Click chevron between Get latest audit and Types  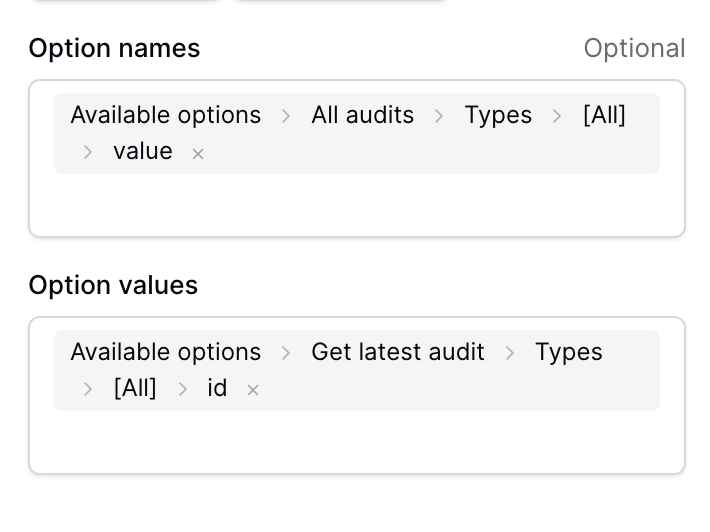pyautogui.click(x=509, y=353)
